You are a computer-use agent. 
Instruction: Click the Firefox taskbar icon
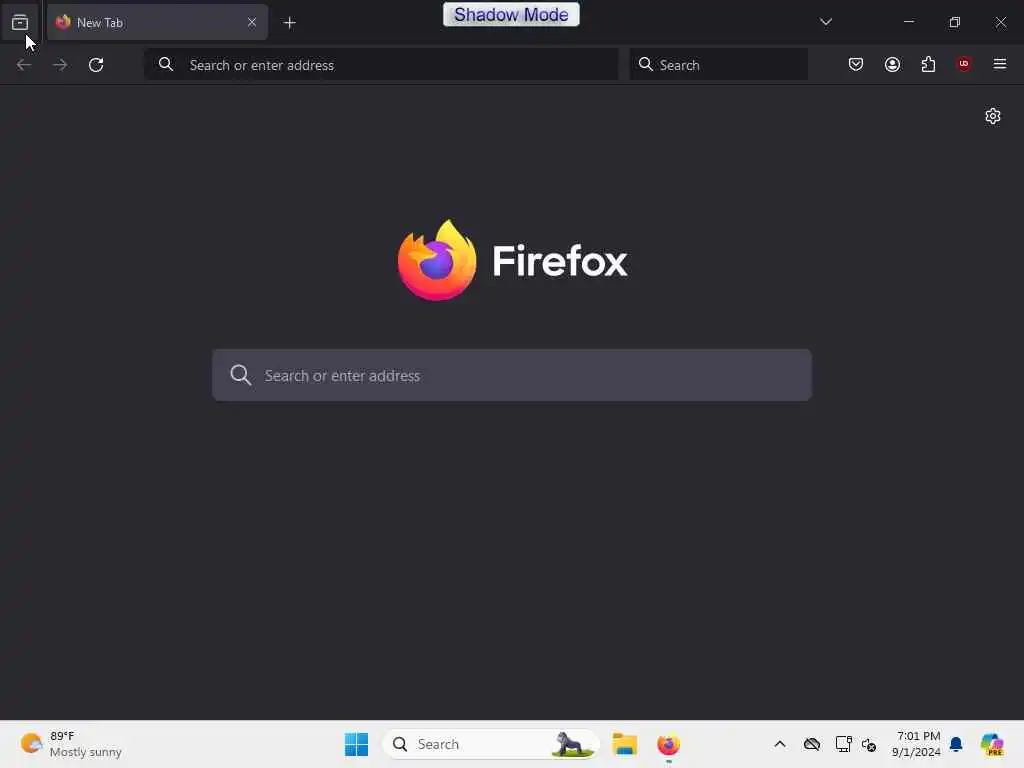point(668,744)
